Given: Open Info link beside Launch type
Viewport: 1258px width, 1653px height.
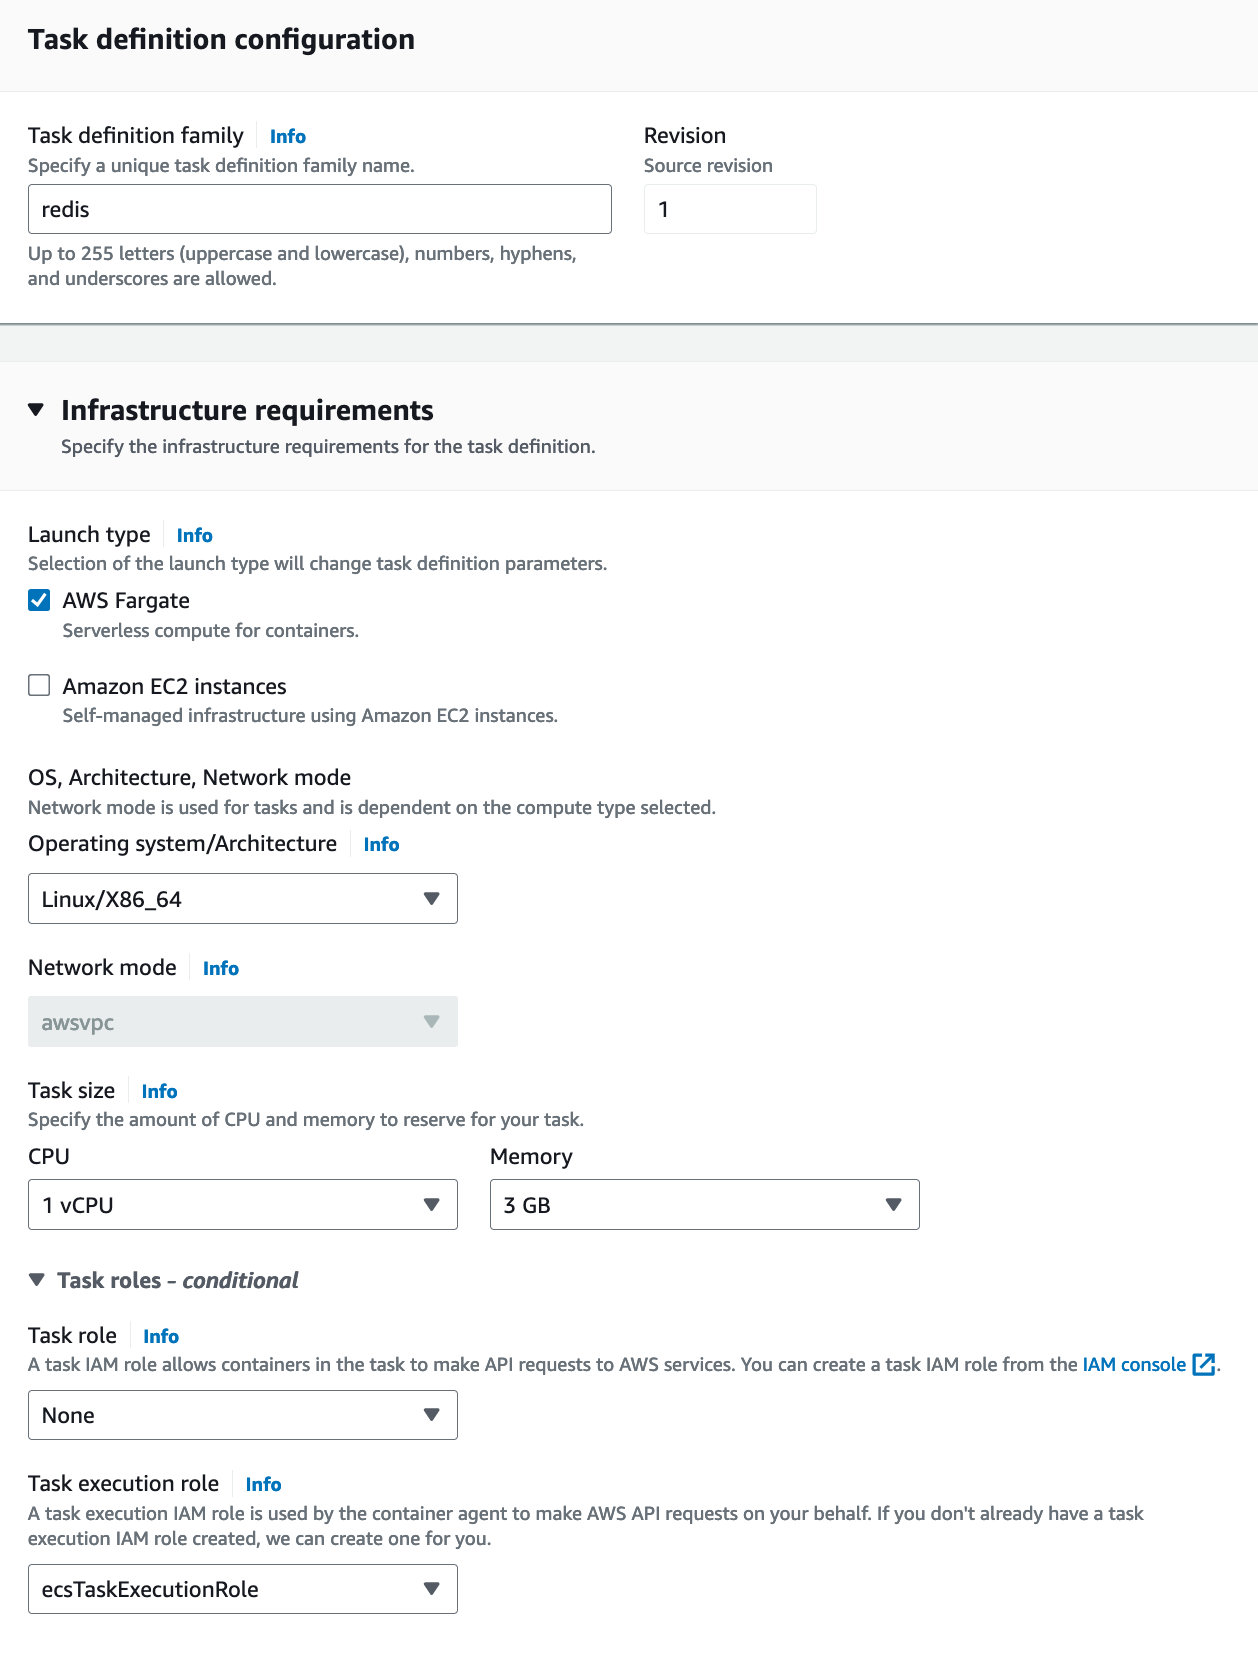Looking at the screenshot, I should point(195,536).
